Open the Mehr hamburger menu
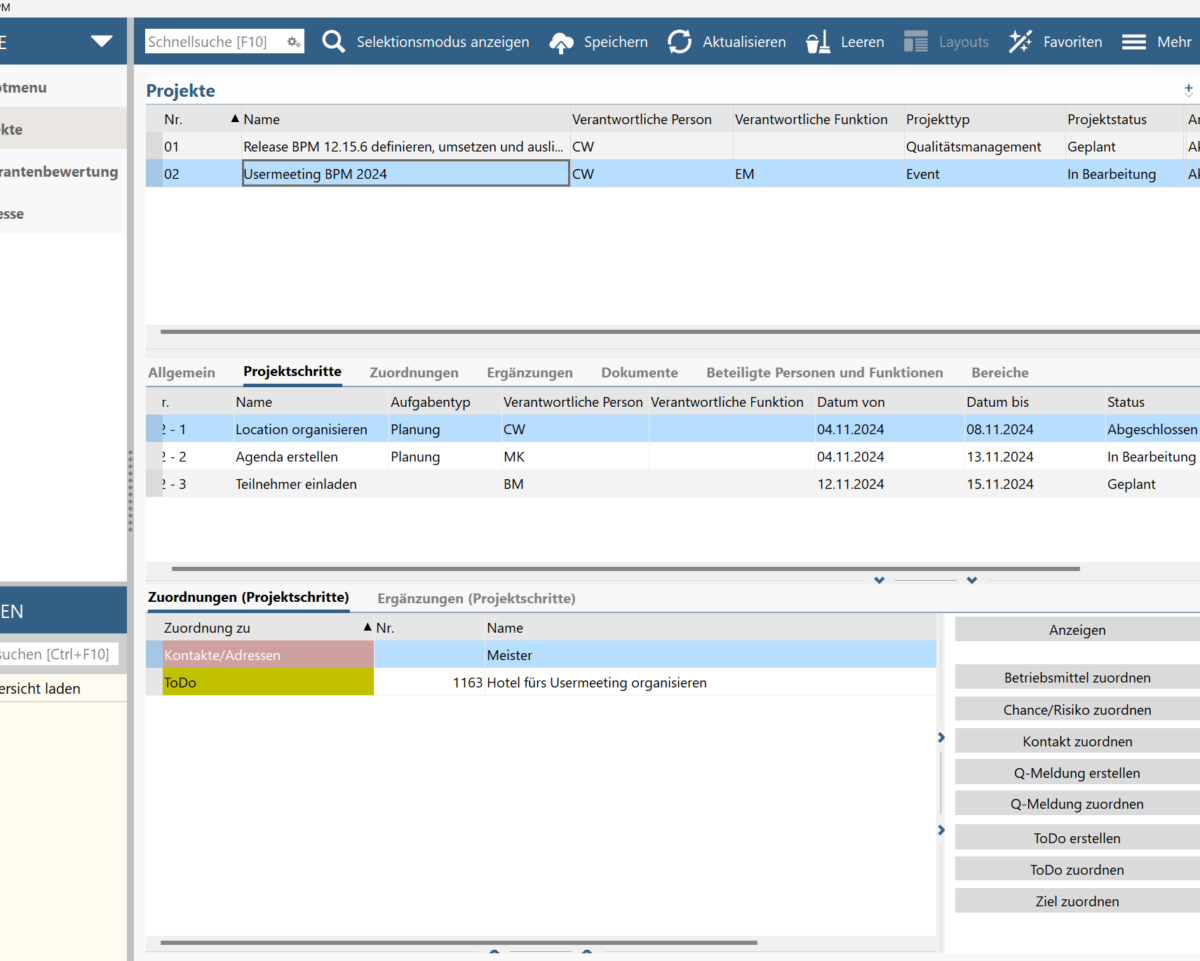 [x=1156, y=42]
